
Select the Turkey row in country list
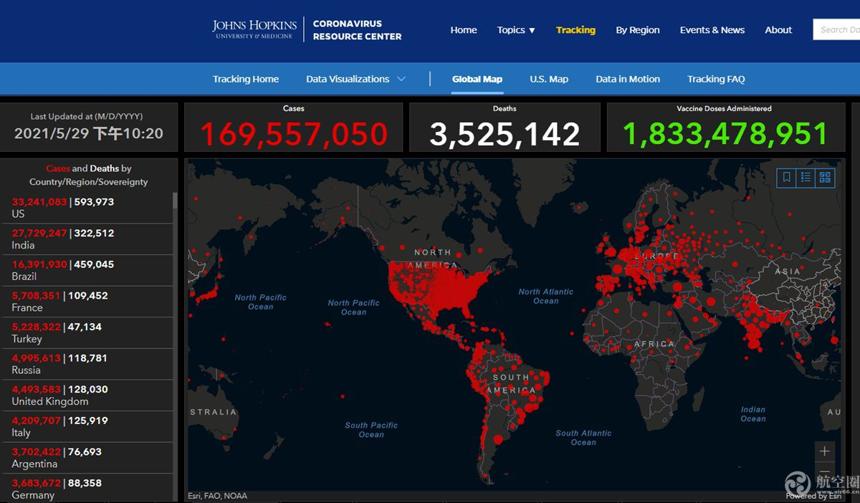click(x=88, y=333)
